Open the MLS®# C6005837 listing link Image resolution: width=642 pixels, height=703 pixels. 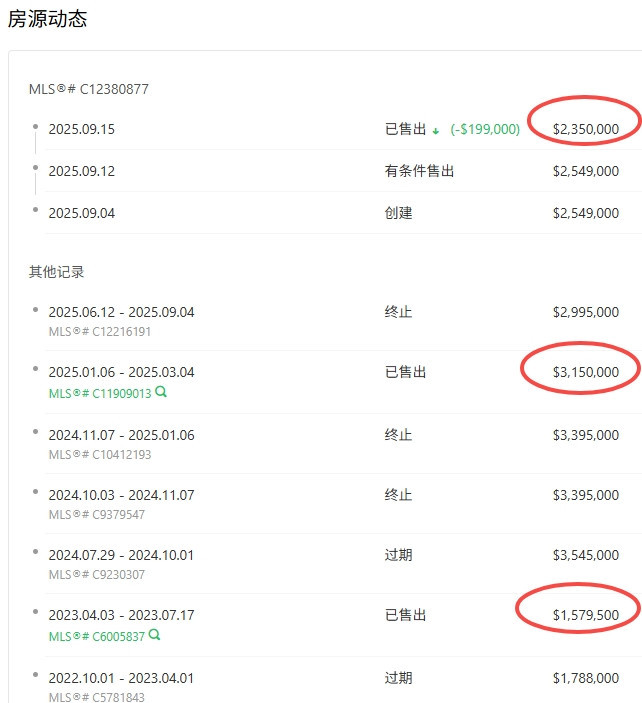point(97,636)
